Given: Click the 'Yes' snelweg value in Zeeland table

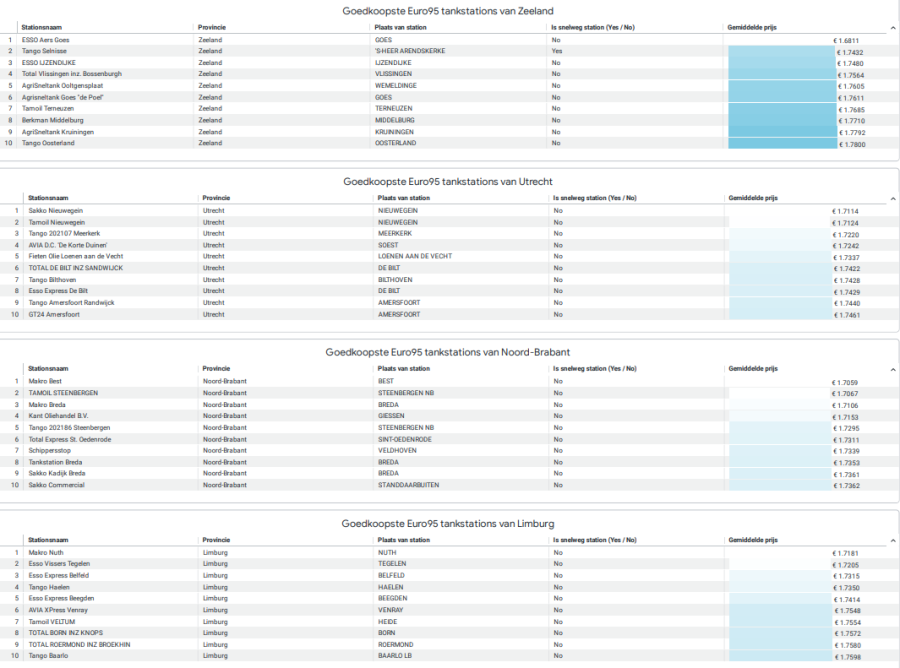Looking at the screenshot, I should click(x=557, y=51).
